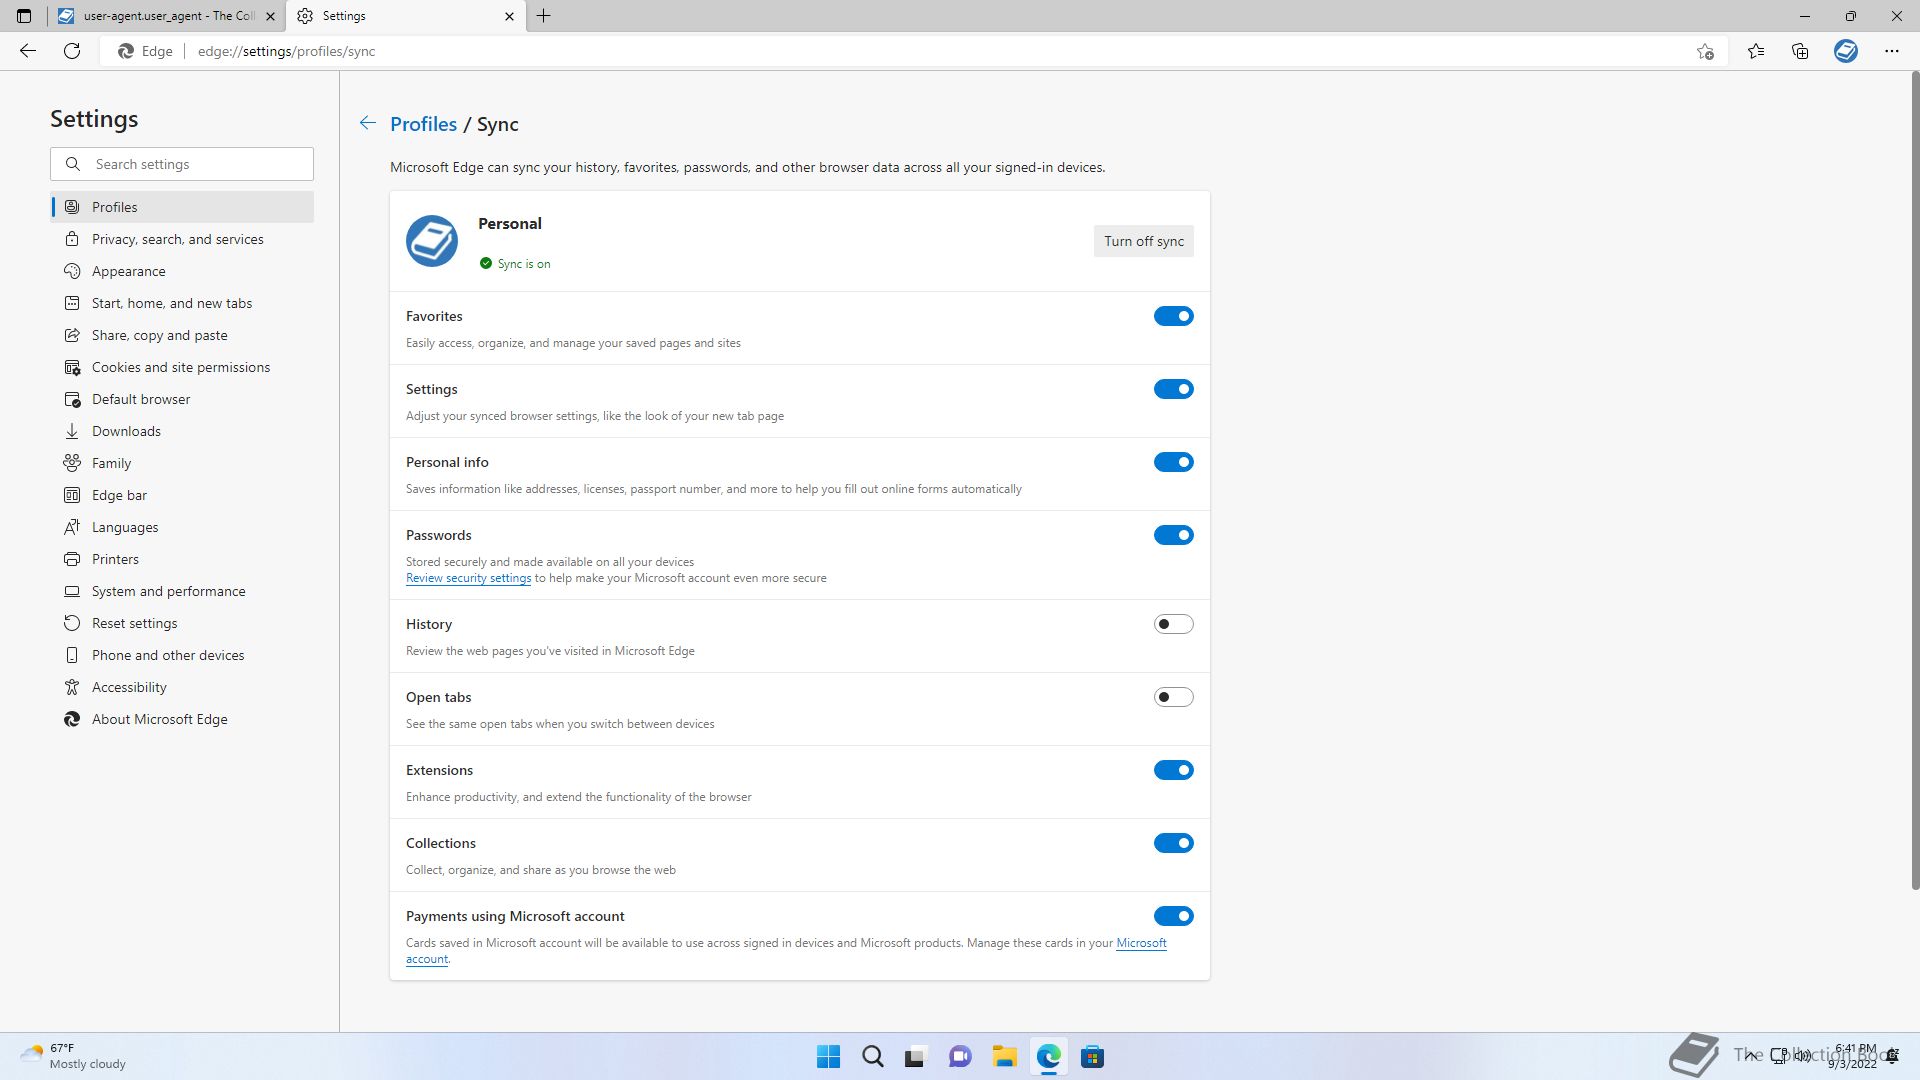Open Share, copy and paste settings
The width and height of the screenshot is (1920, 1080).
[x=182, y=335]
